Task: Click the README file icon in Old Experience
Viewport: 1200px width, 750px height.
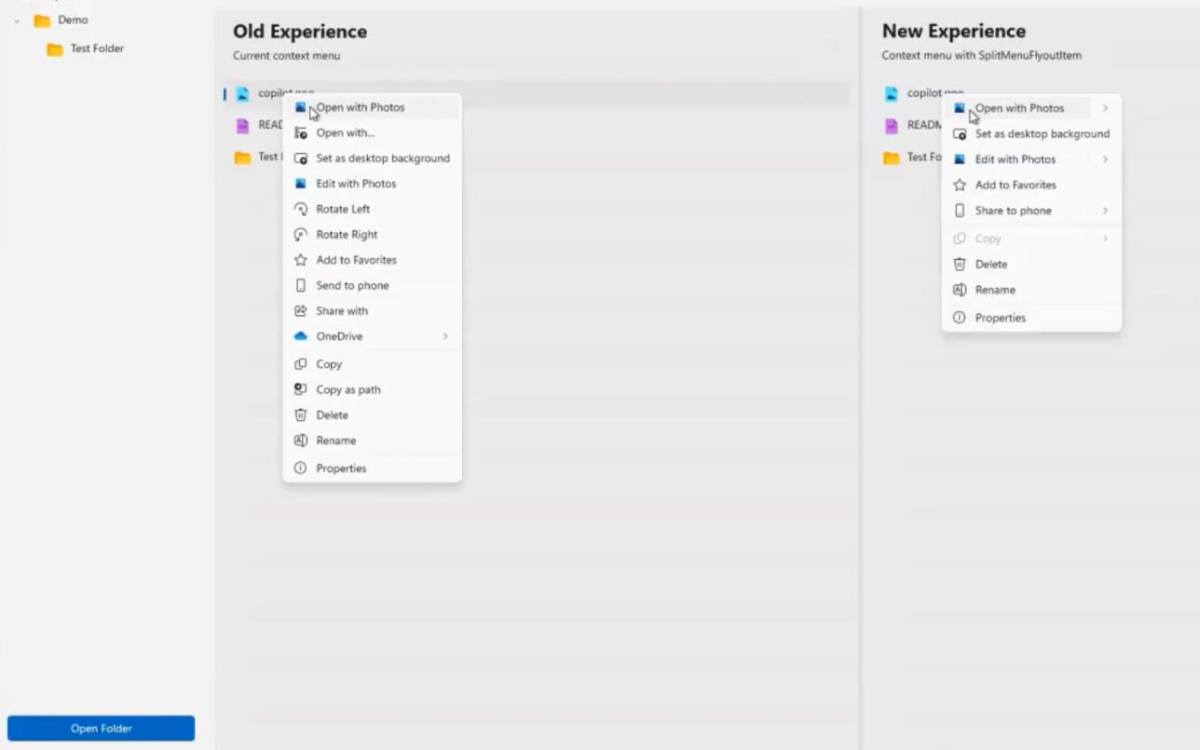Action: (x=243, y=125)
